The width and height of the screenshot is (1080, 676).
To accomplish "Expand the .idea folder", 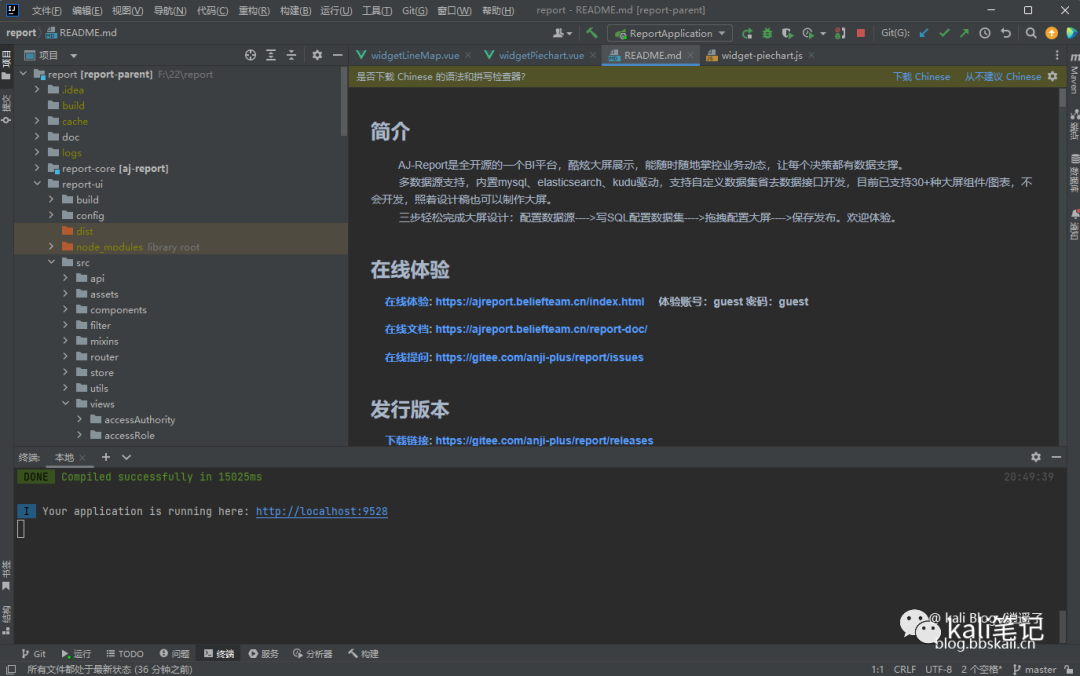I will [x=37, y=90].
